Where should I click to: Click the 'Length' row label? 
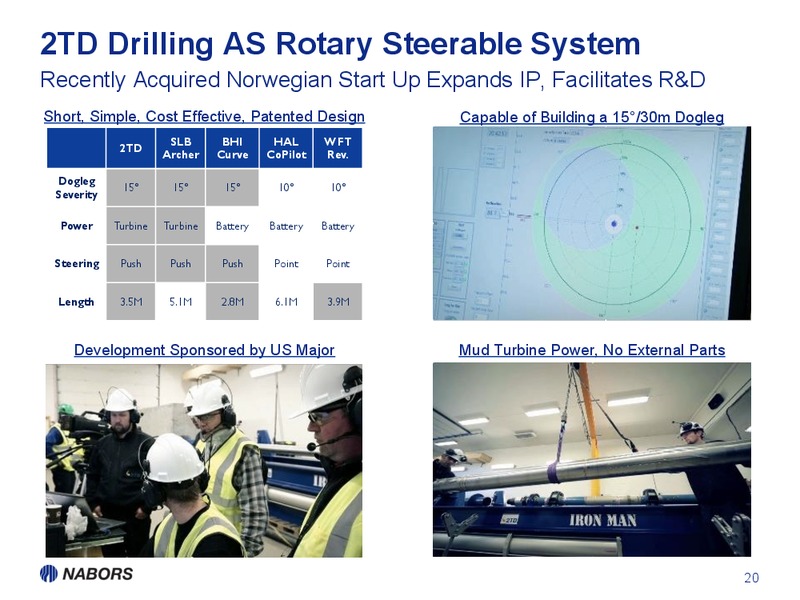[76, 302]
